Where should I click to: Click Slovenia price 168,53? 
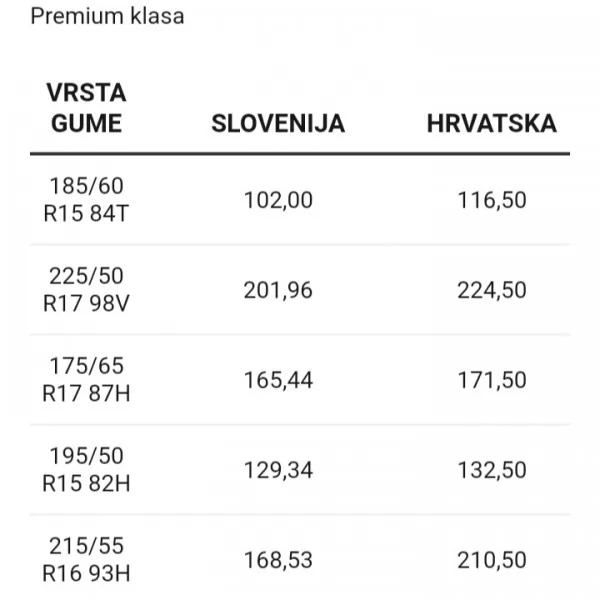coord(278,560)
